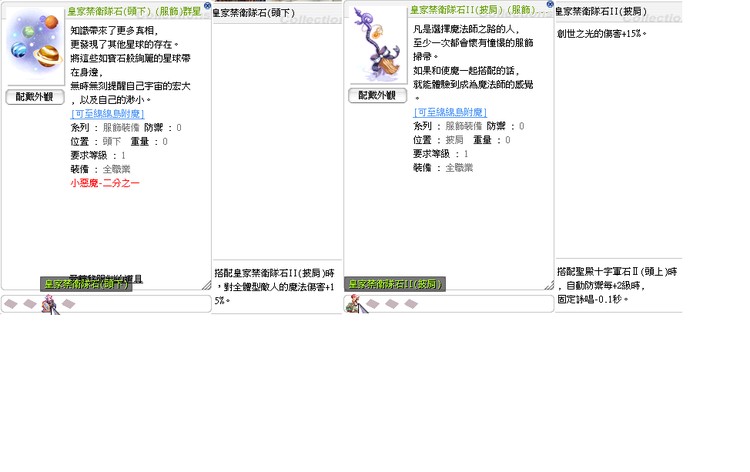
Task: Click resize grip of the 披肩 window
Action: (549, 285)
